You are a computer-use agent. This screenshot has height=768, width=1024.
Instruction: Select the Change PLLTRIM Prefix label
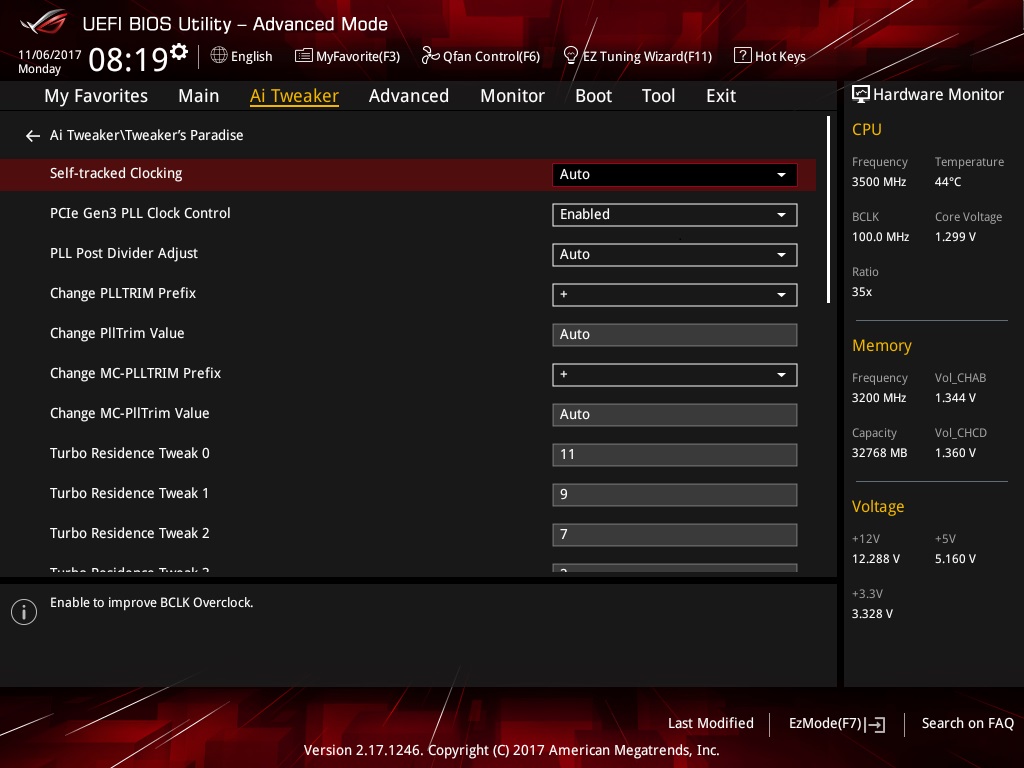coord(123,293)
